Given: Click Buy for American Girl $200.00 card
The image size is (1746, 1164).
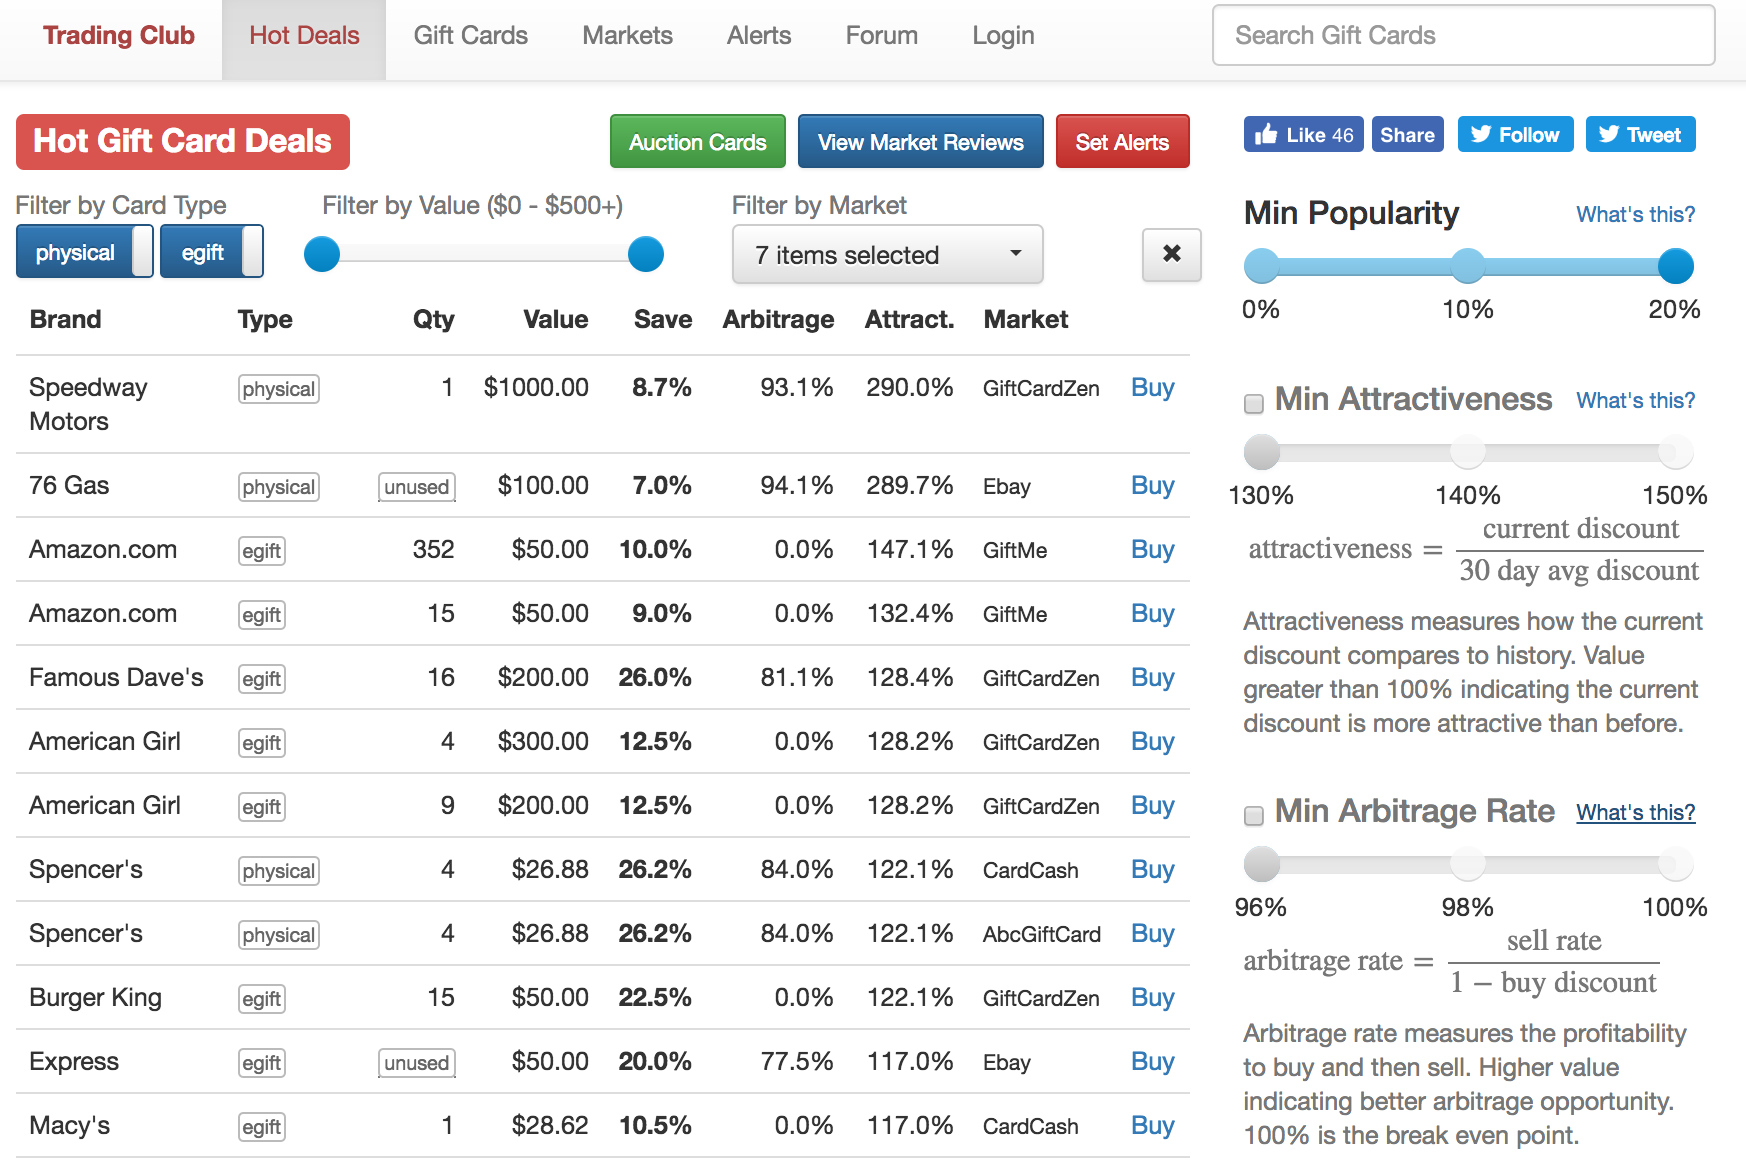Looking at the screenshot, I should point(1152,805).
